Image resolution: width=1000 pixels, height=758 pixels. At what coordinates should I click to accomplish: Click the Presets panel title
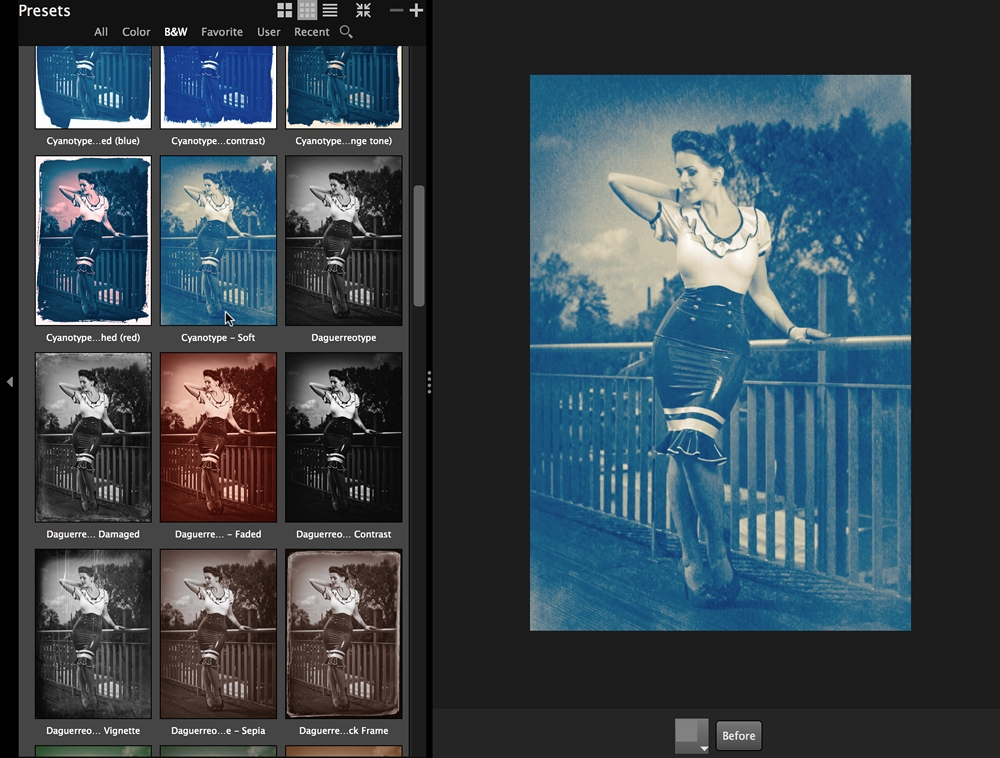[x=44, y=11]
